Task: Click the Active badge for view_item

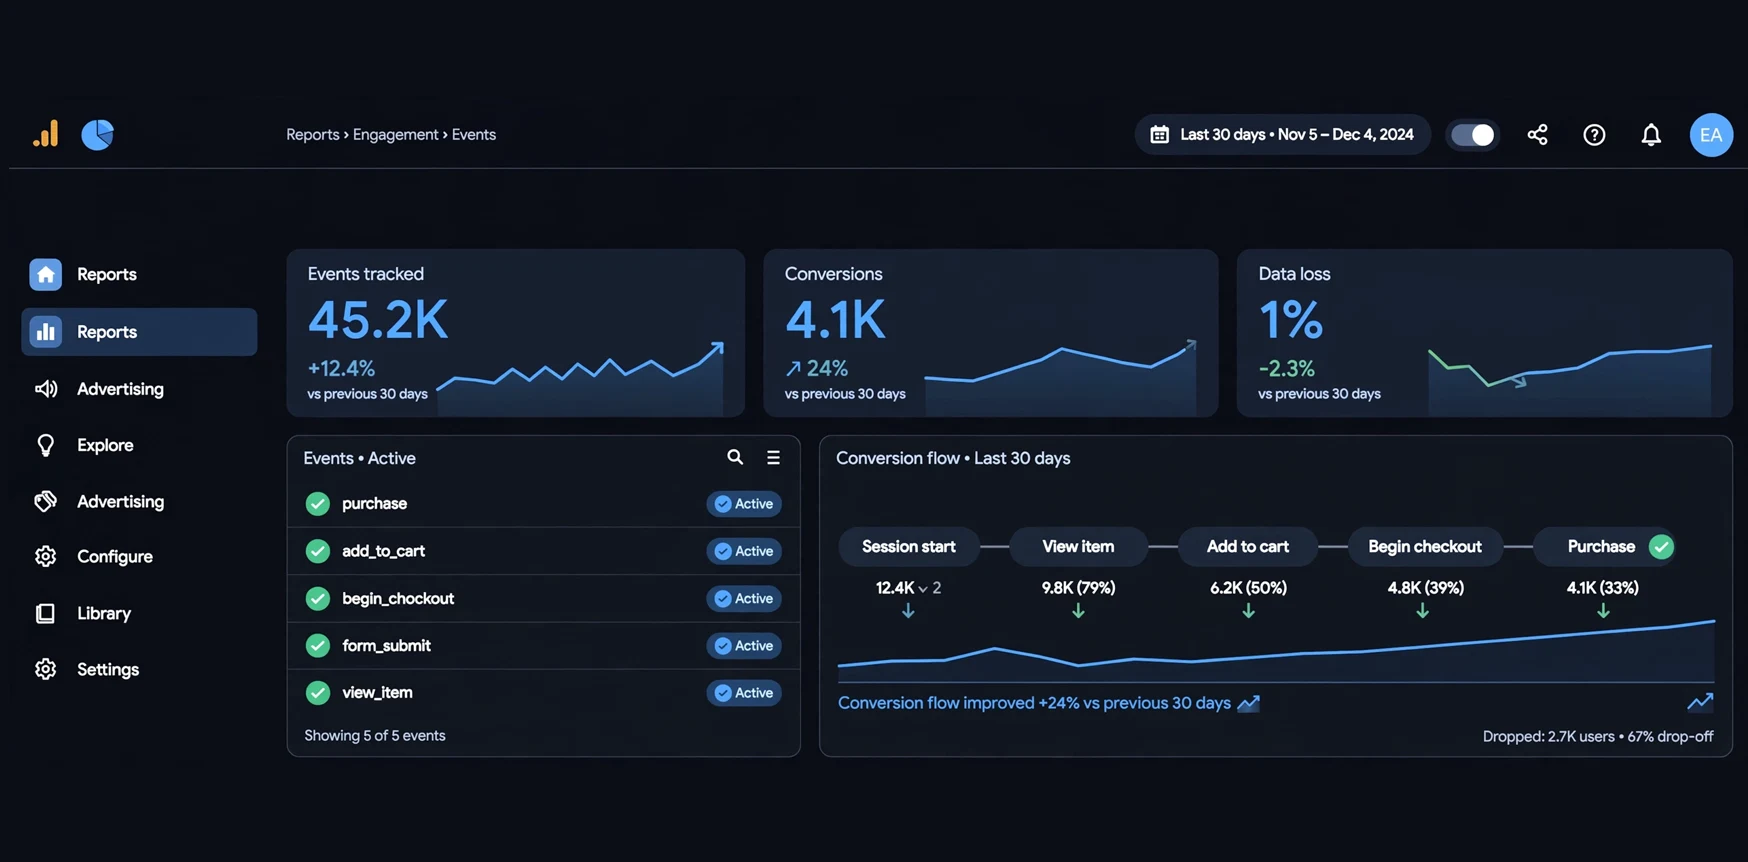Action: [x=744, y=692]
